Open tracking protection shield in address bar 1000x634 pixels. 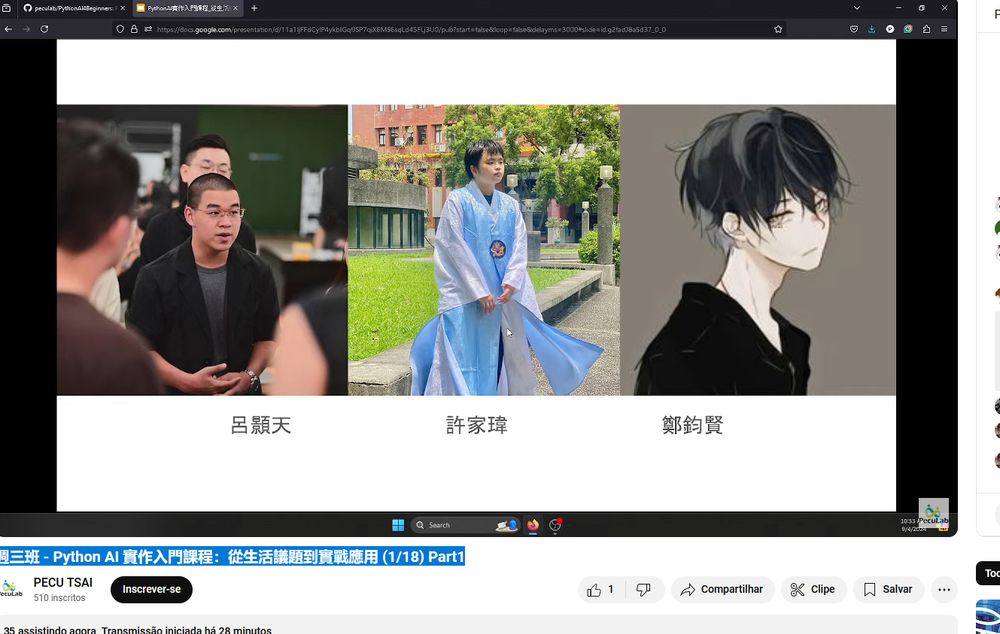point(120,29)
